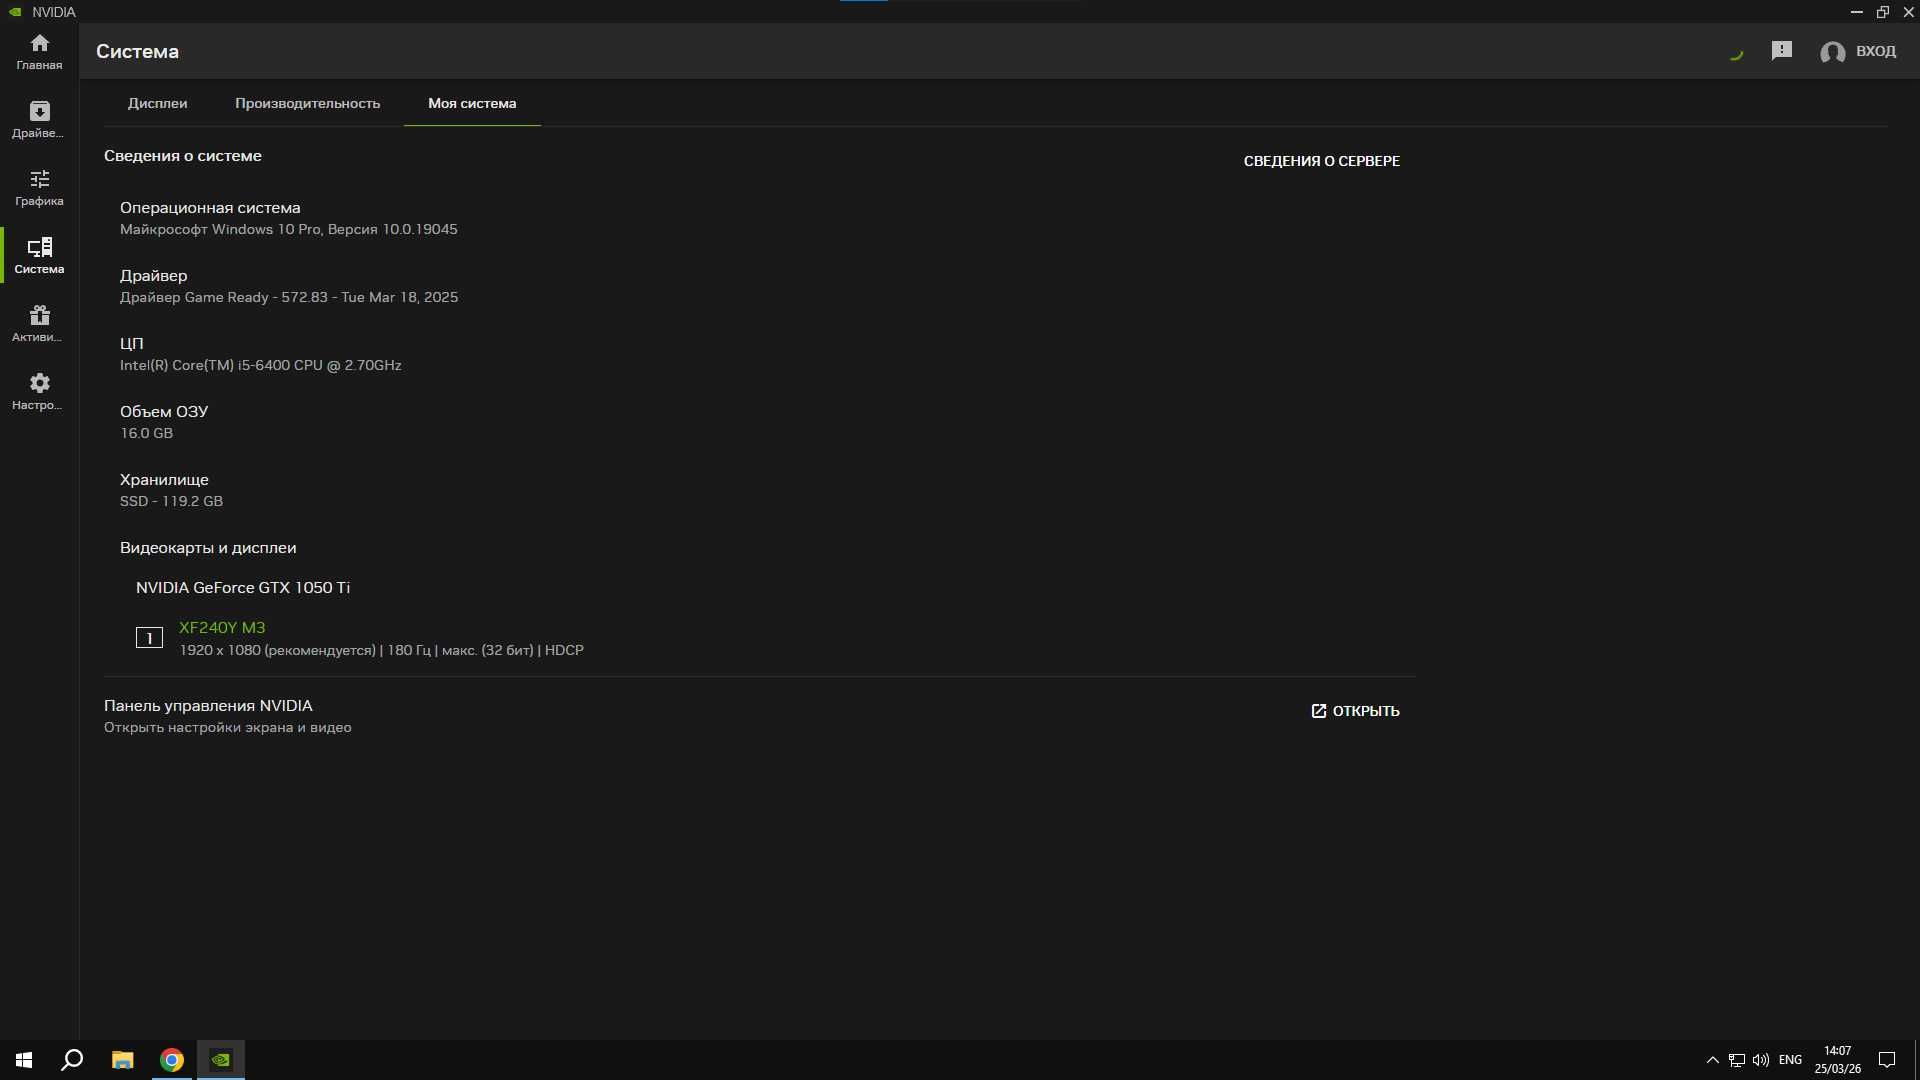
Task: Open the Windows Start menu
Action: (24, 1060)
